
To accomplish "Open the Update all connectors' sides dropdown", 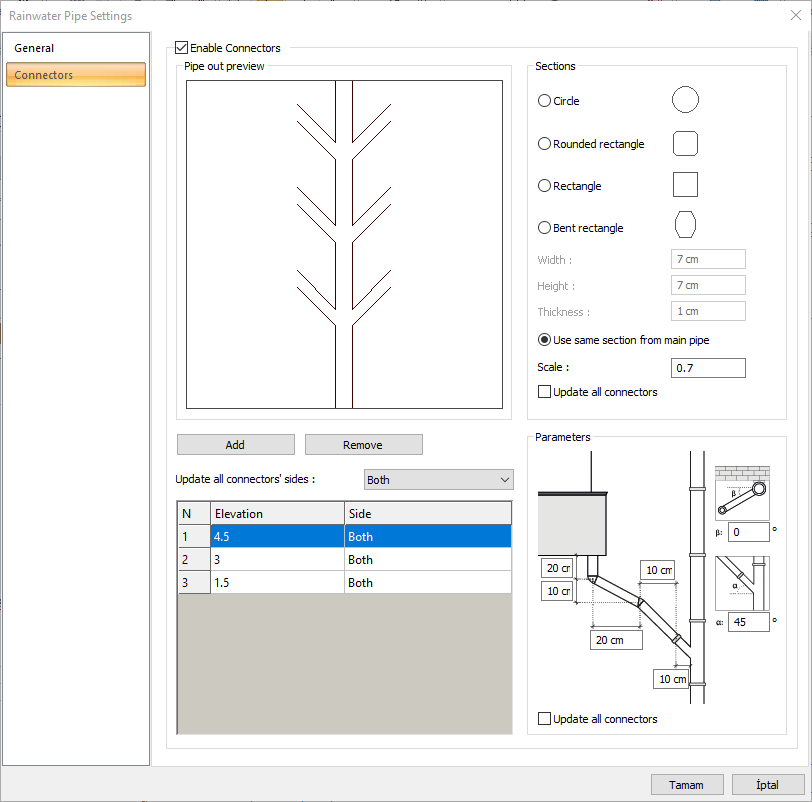I will pos(438,480).
